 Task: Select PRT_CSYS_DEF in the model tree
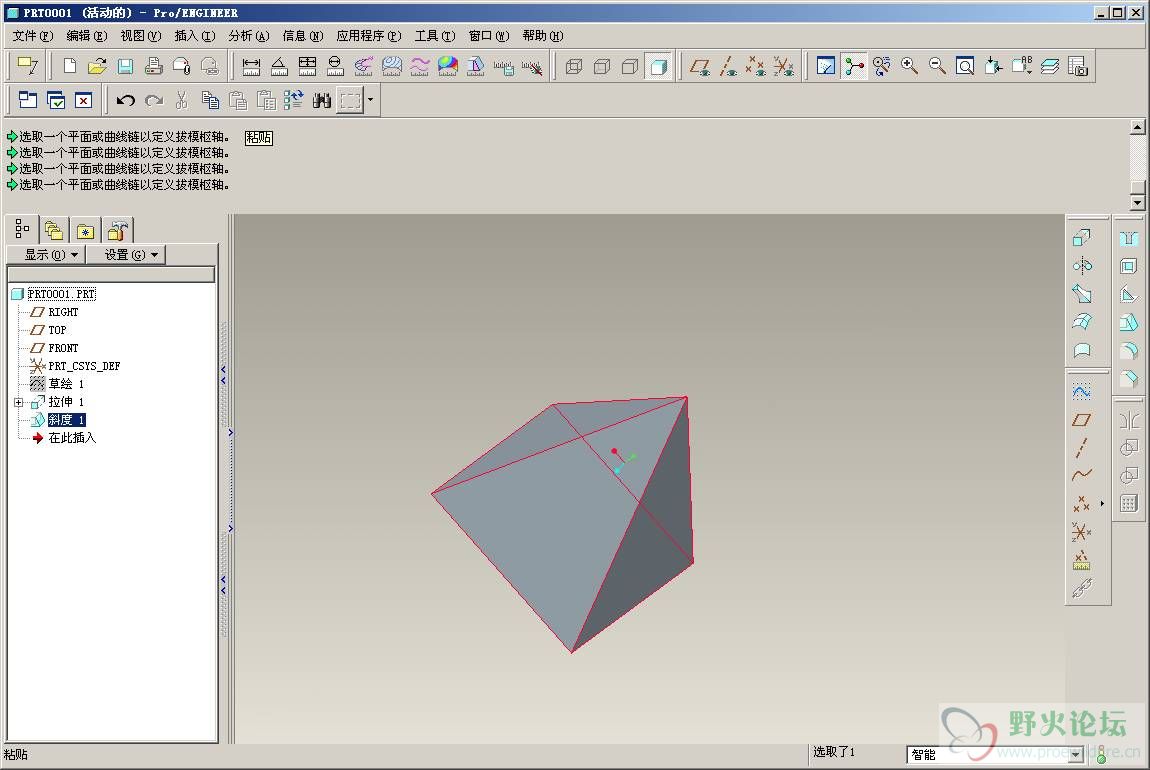tap(84, 366)
